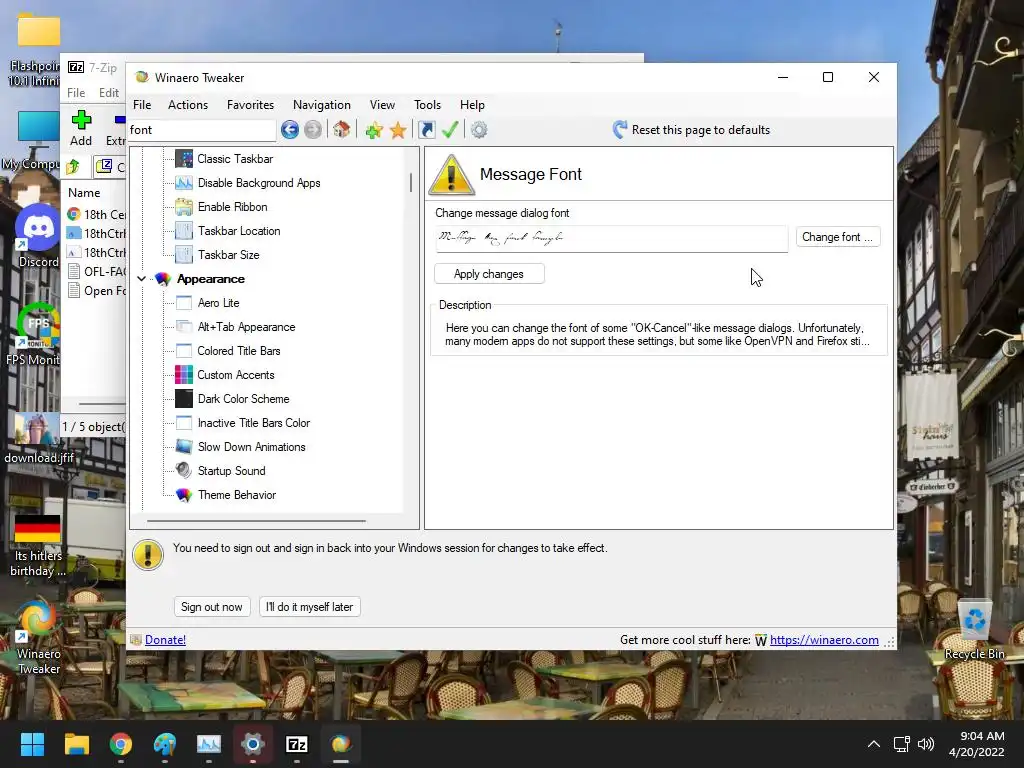Click the grey forward navigation arrow
Image resolution: width=1024 pixels, height=768 pixels.
[313, 130]
